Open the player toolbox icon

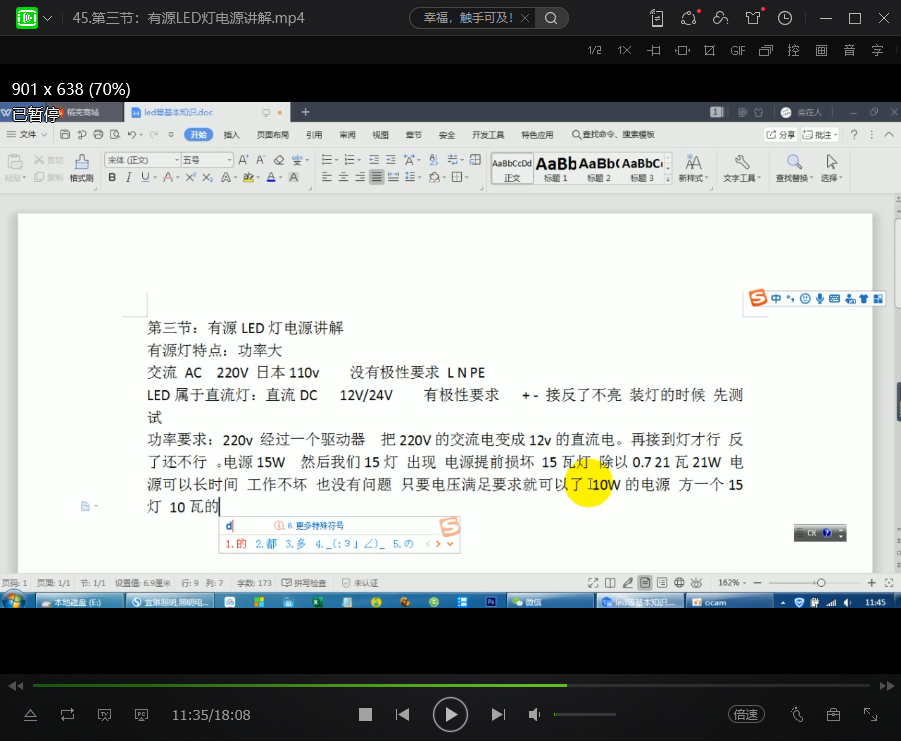click(x=833, y=714)
